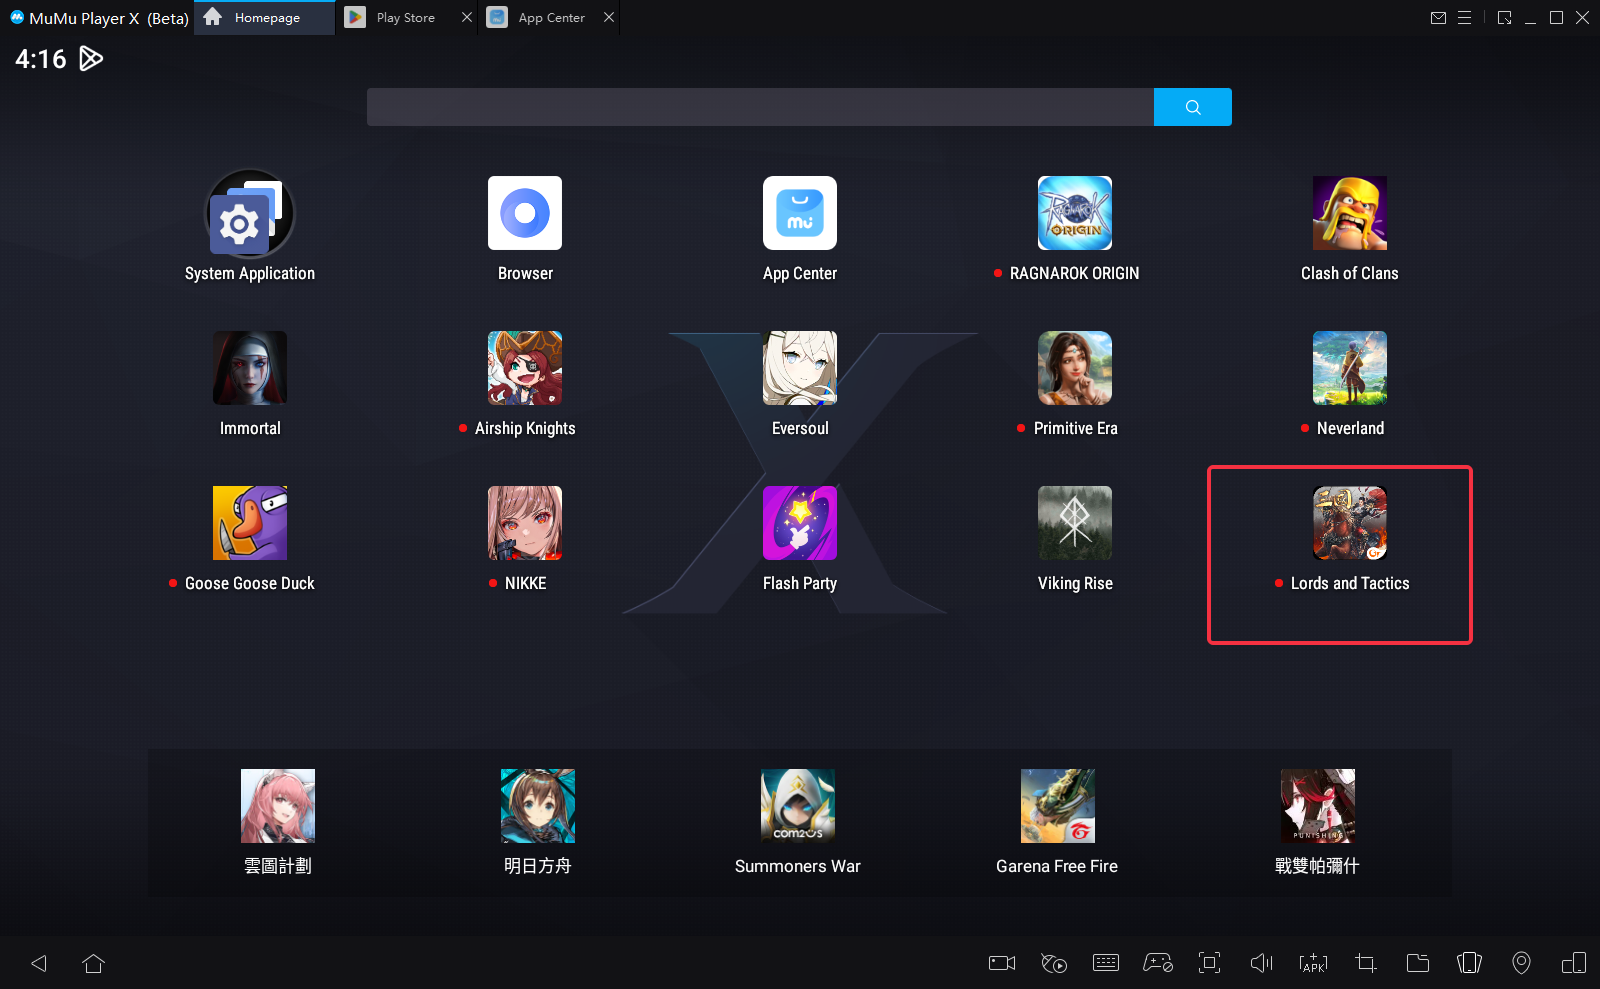Launch RAGNAROK ORIGIN game
The width and height of the screenshot is (1600, 989).
(1075, 213)
